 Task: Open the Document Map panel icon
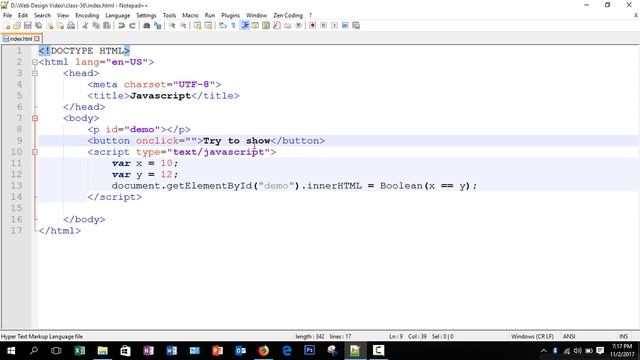click(x=266, y=26)
